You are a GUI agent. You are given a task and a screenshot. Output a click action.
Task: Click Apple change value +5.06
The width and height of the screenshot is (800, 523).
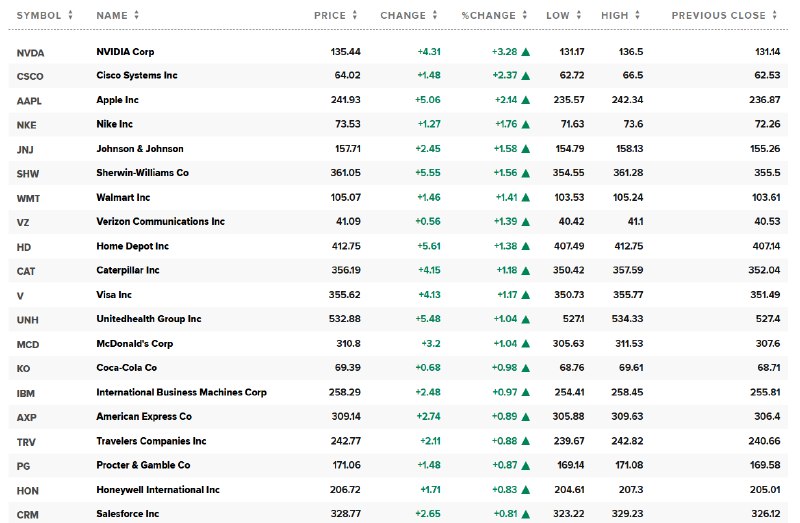[x=428, y=99]
